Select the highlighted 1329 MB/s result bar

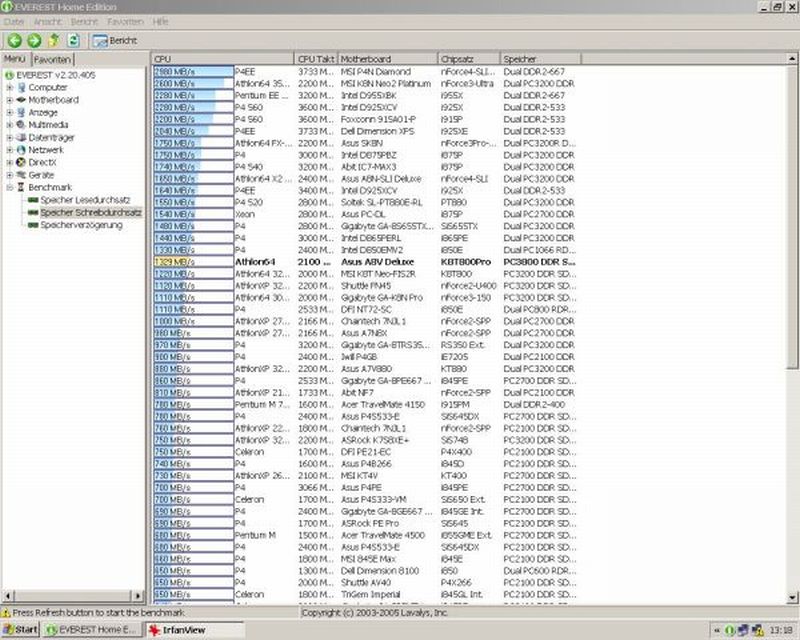click(193, 262)
